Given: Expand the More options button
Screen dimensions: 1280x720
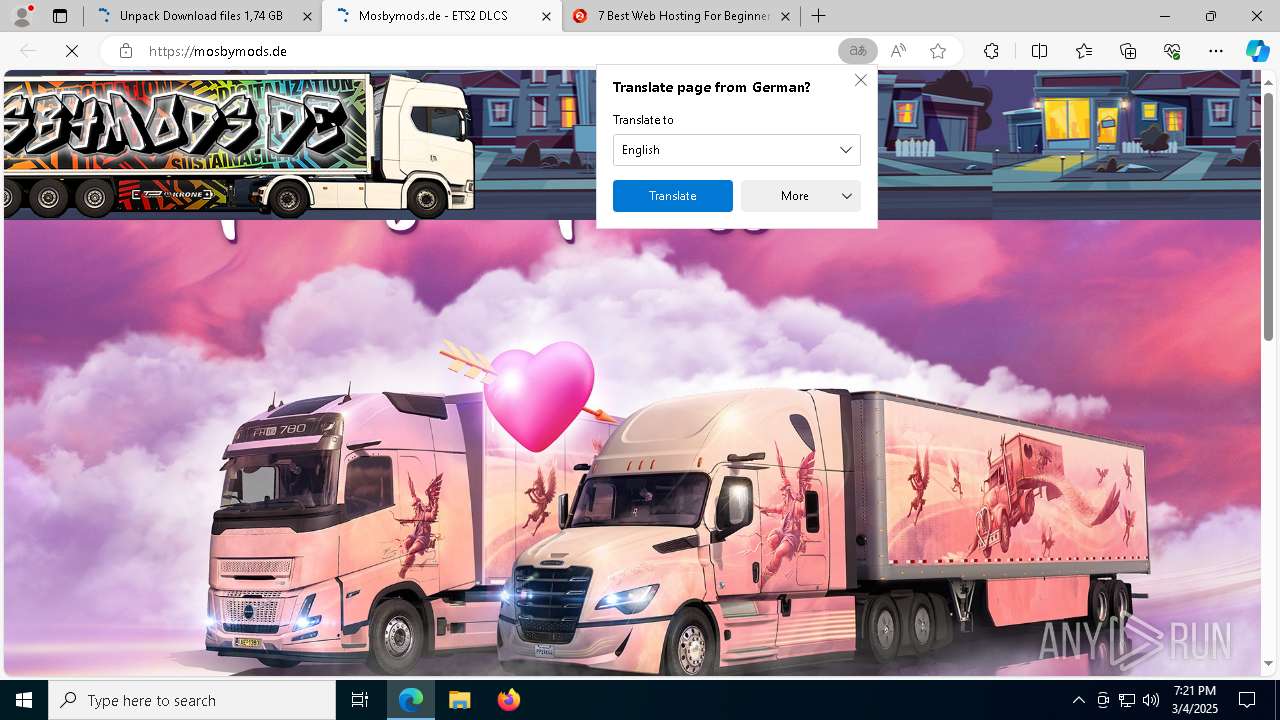Looking at the screenshot, I should 801,196.
